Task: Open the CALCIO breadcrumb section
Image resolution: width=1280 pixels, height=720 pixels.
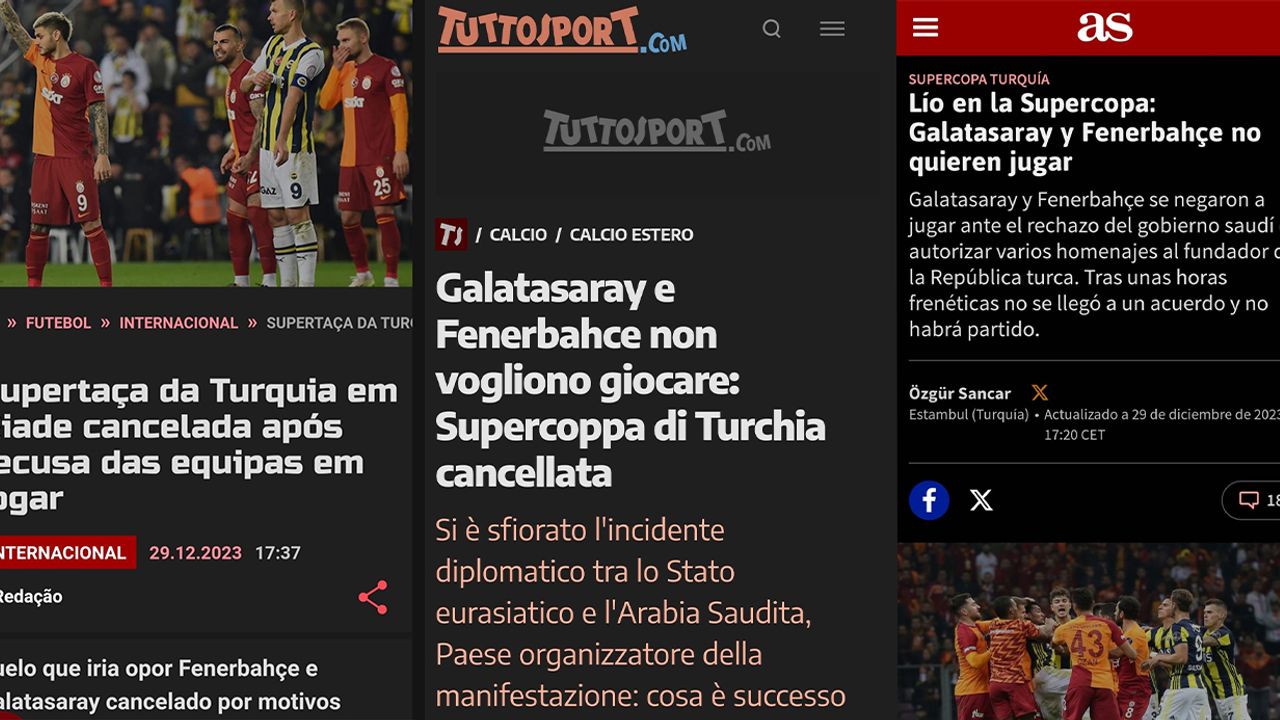Action: coord(518,235)
